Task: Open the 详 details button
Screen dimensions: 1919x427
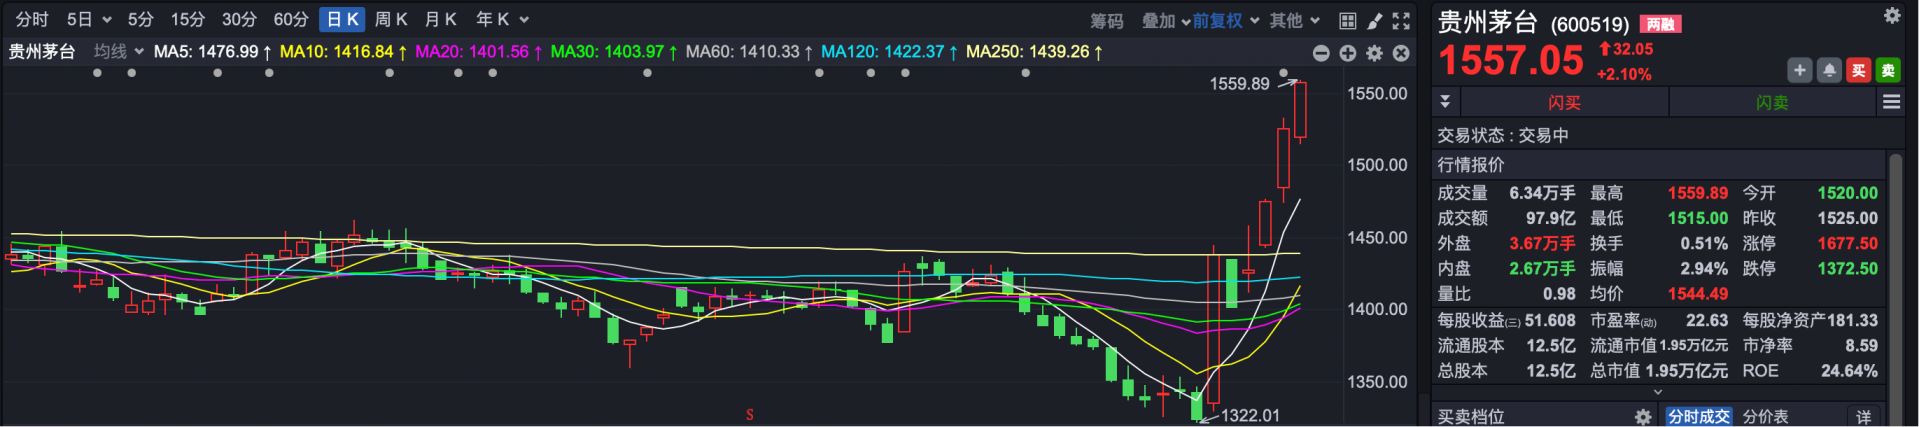Action: pyautogui.click(x=1864, y=416)
